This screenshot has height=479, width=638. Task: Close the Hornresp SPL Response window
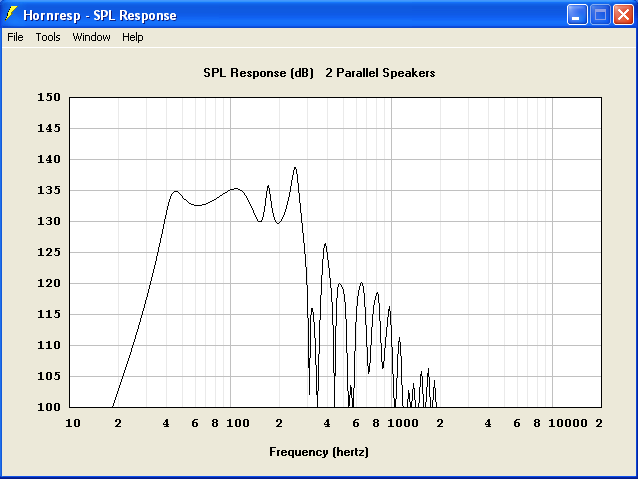pos(623,15)
